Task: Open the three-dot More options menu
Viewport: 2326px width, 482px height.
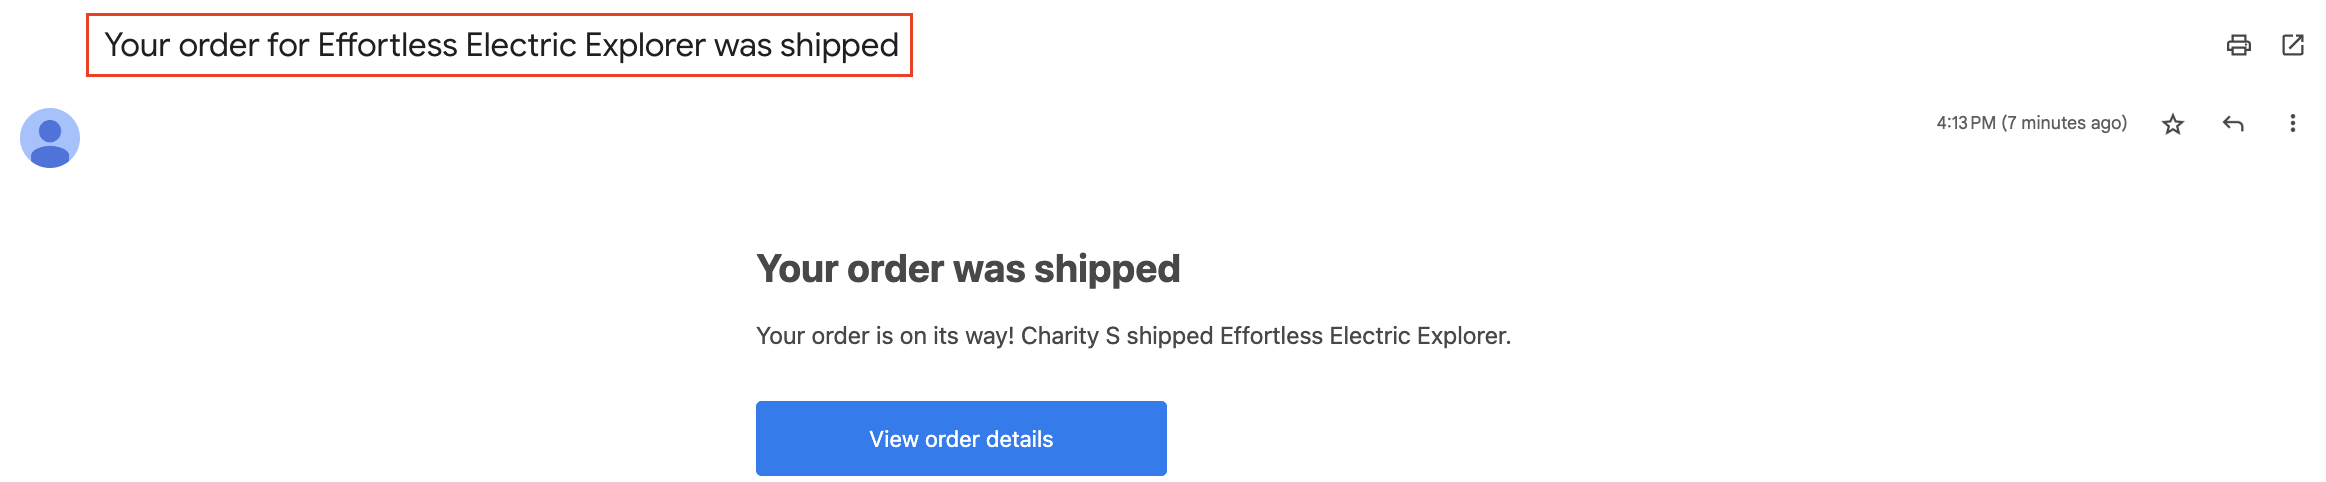Action: [2293, 123]
